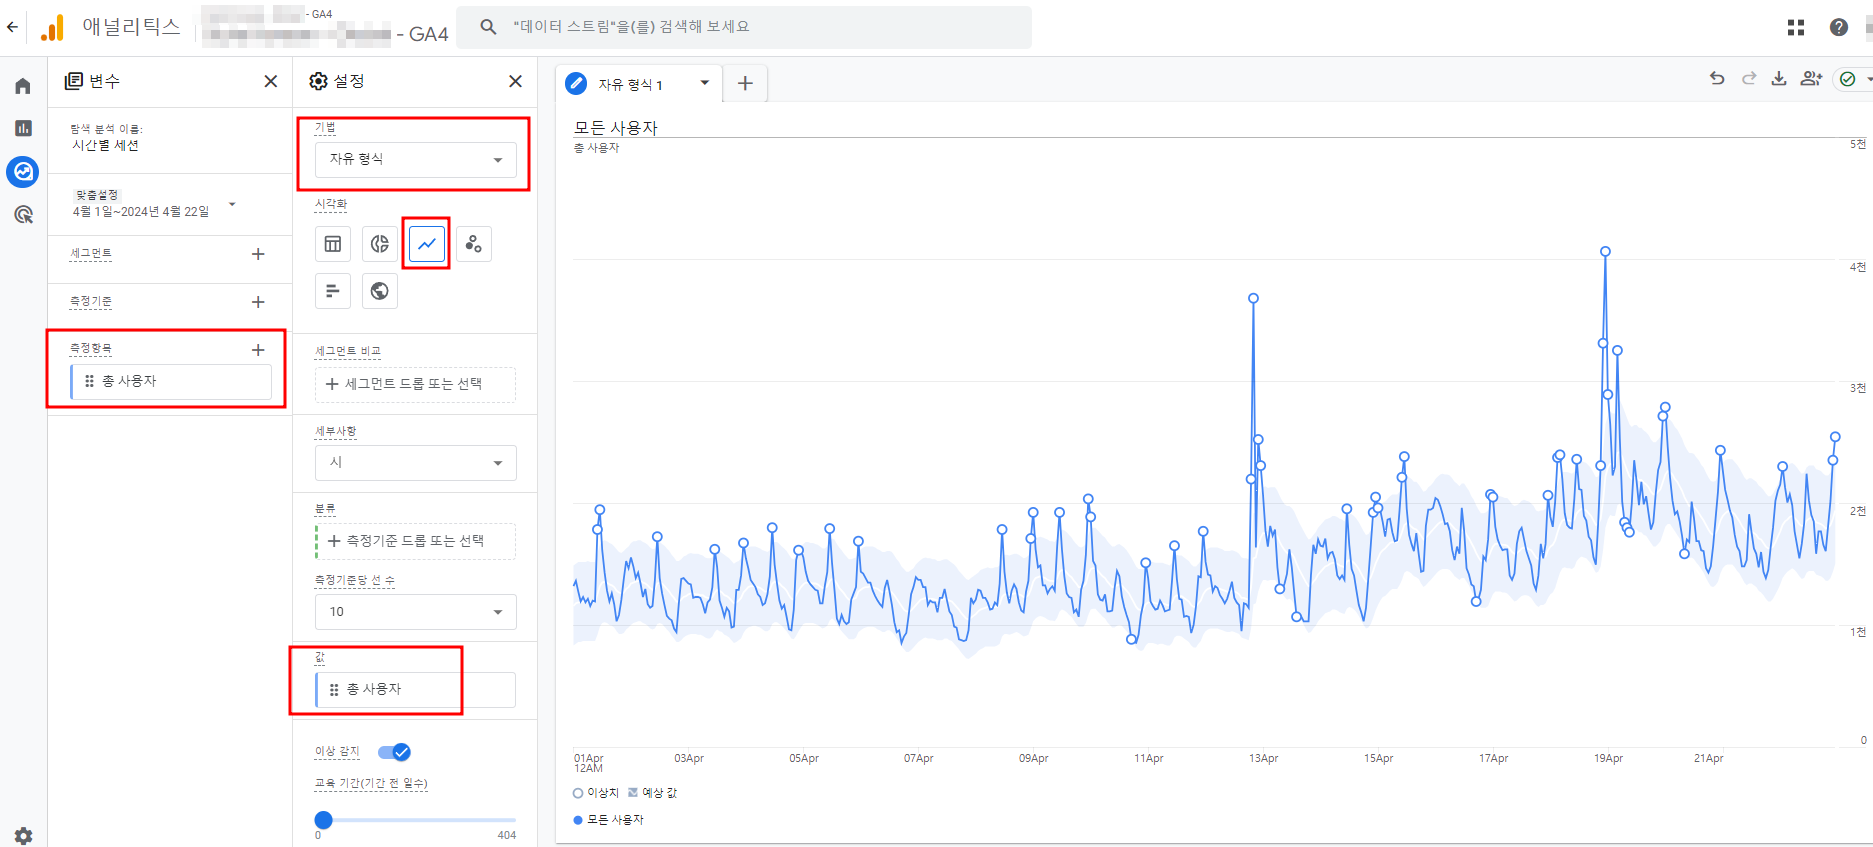Screen dimensions: 1873x847
Task: Open the help menu
Action: pos(1839,27)
